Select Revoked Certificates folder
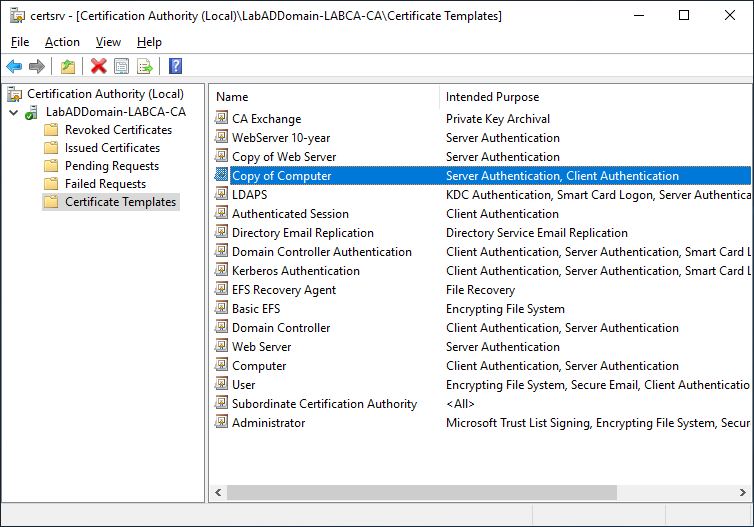Image resolution: width=754 pixels, height=527 pixels. click(117, 130)
